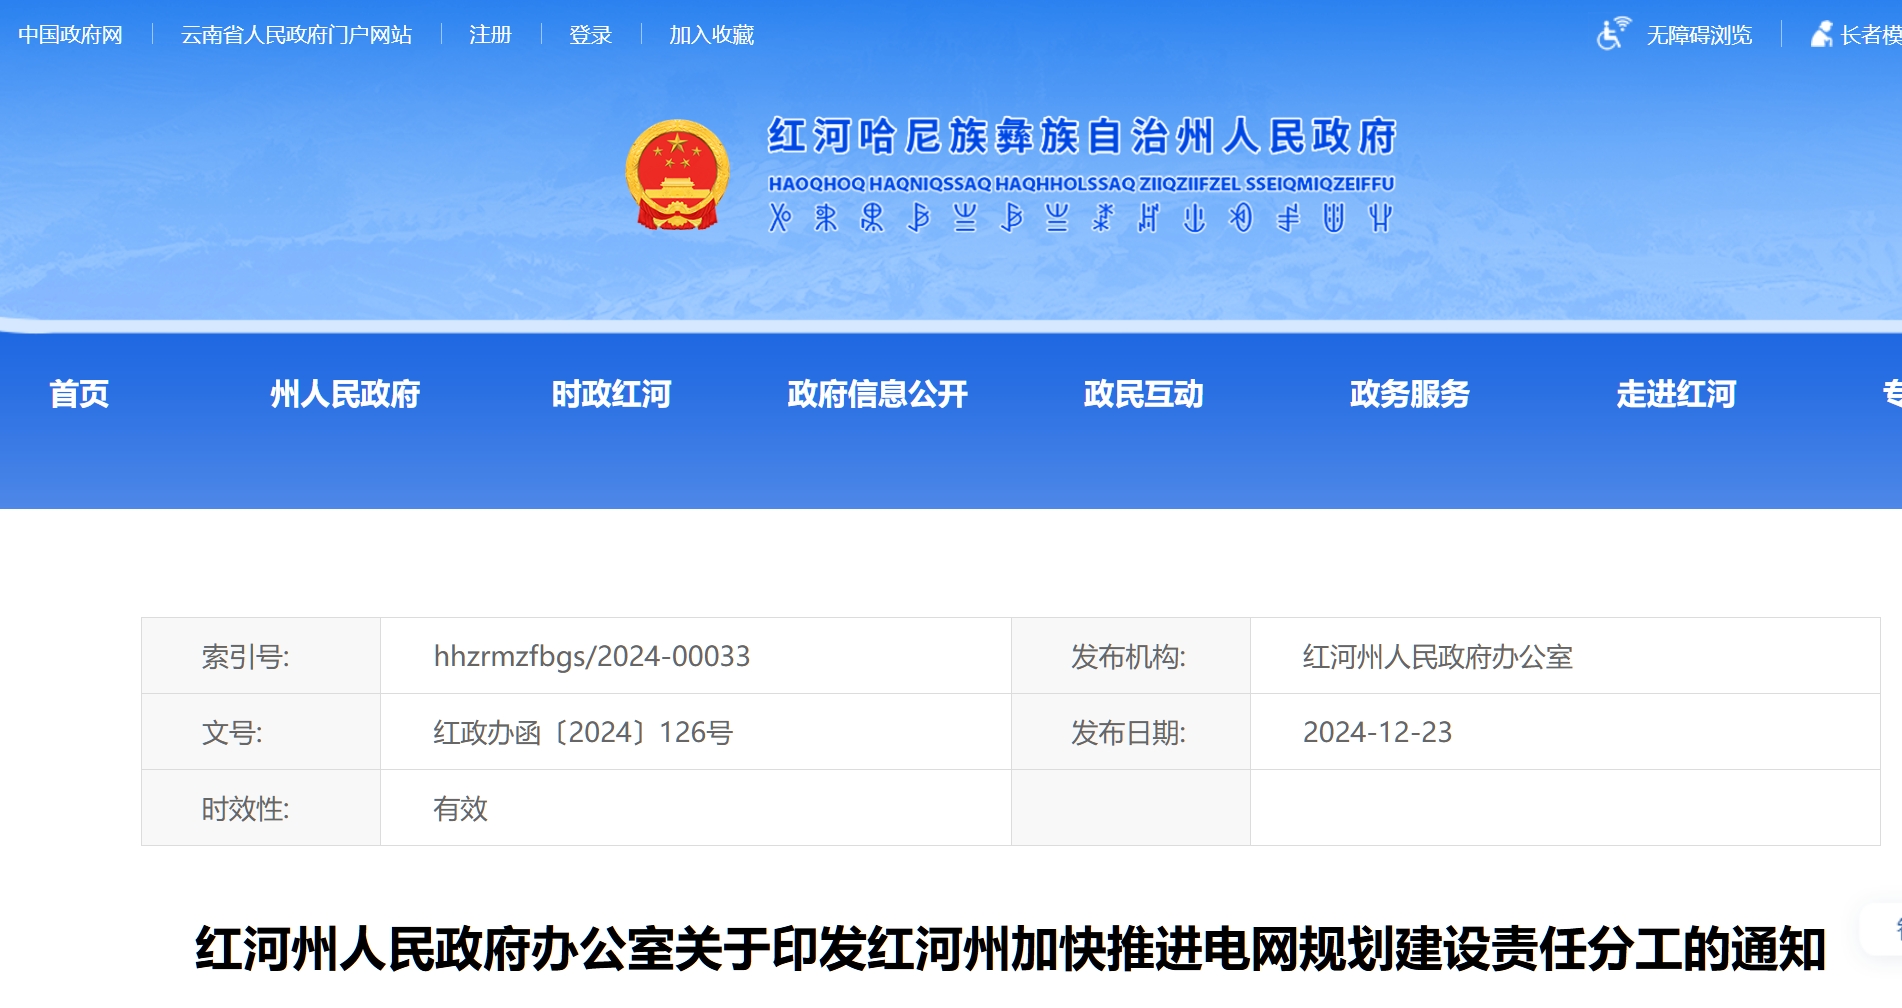Click the 长者模式 person icon
The height and width of the screenshot is (1008, 1902).
pyautogui.click(x=1822, y=34)
